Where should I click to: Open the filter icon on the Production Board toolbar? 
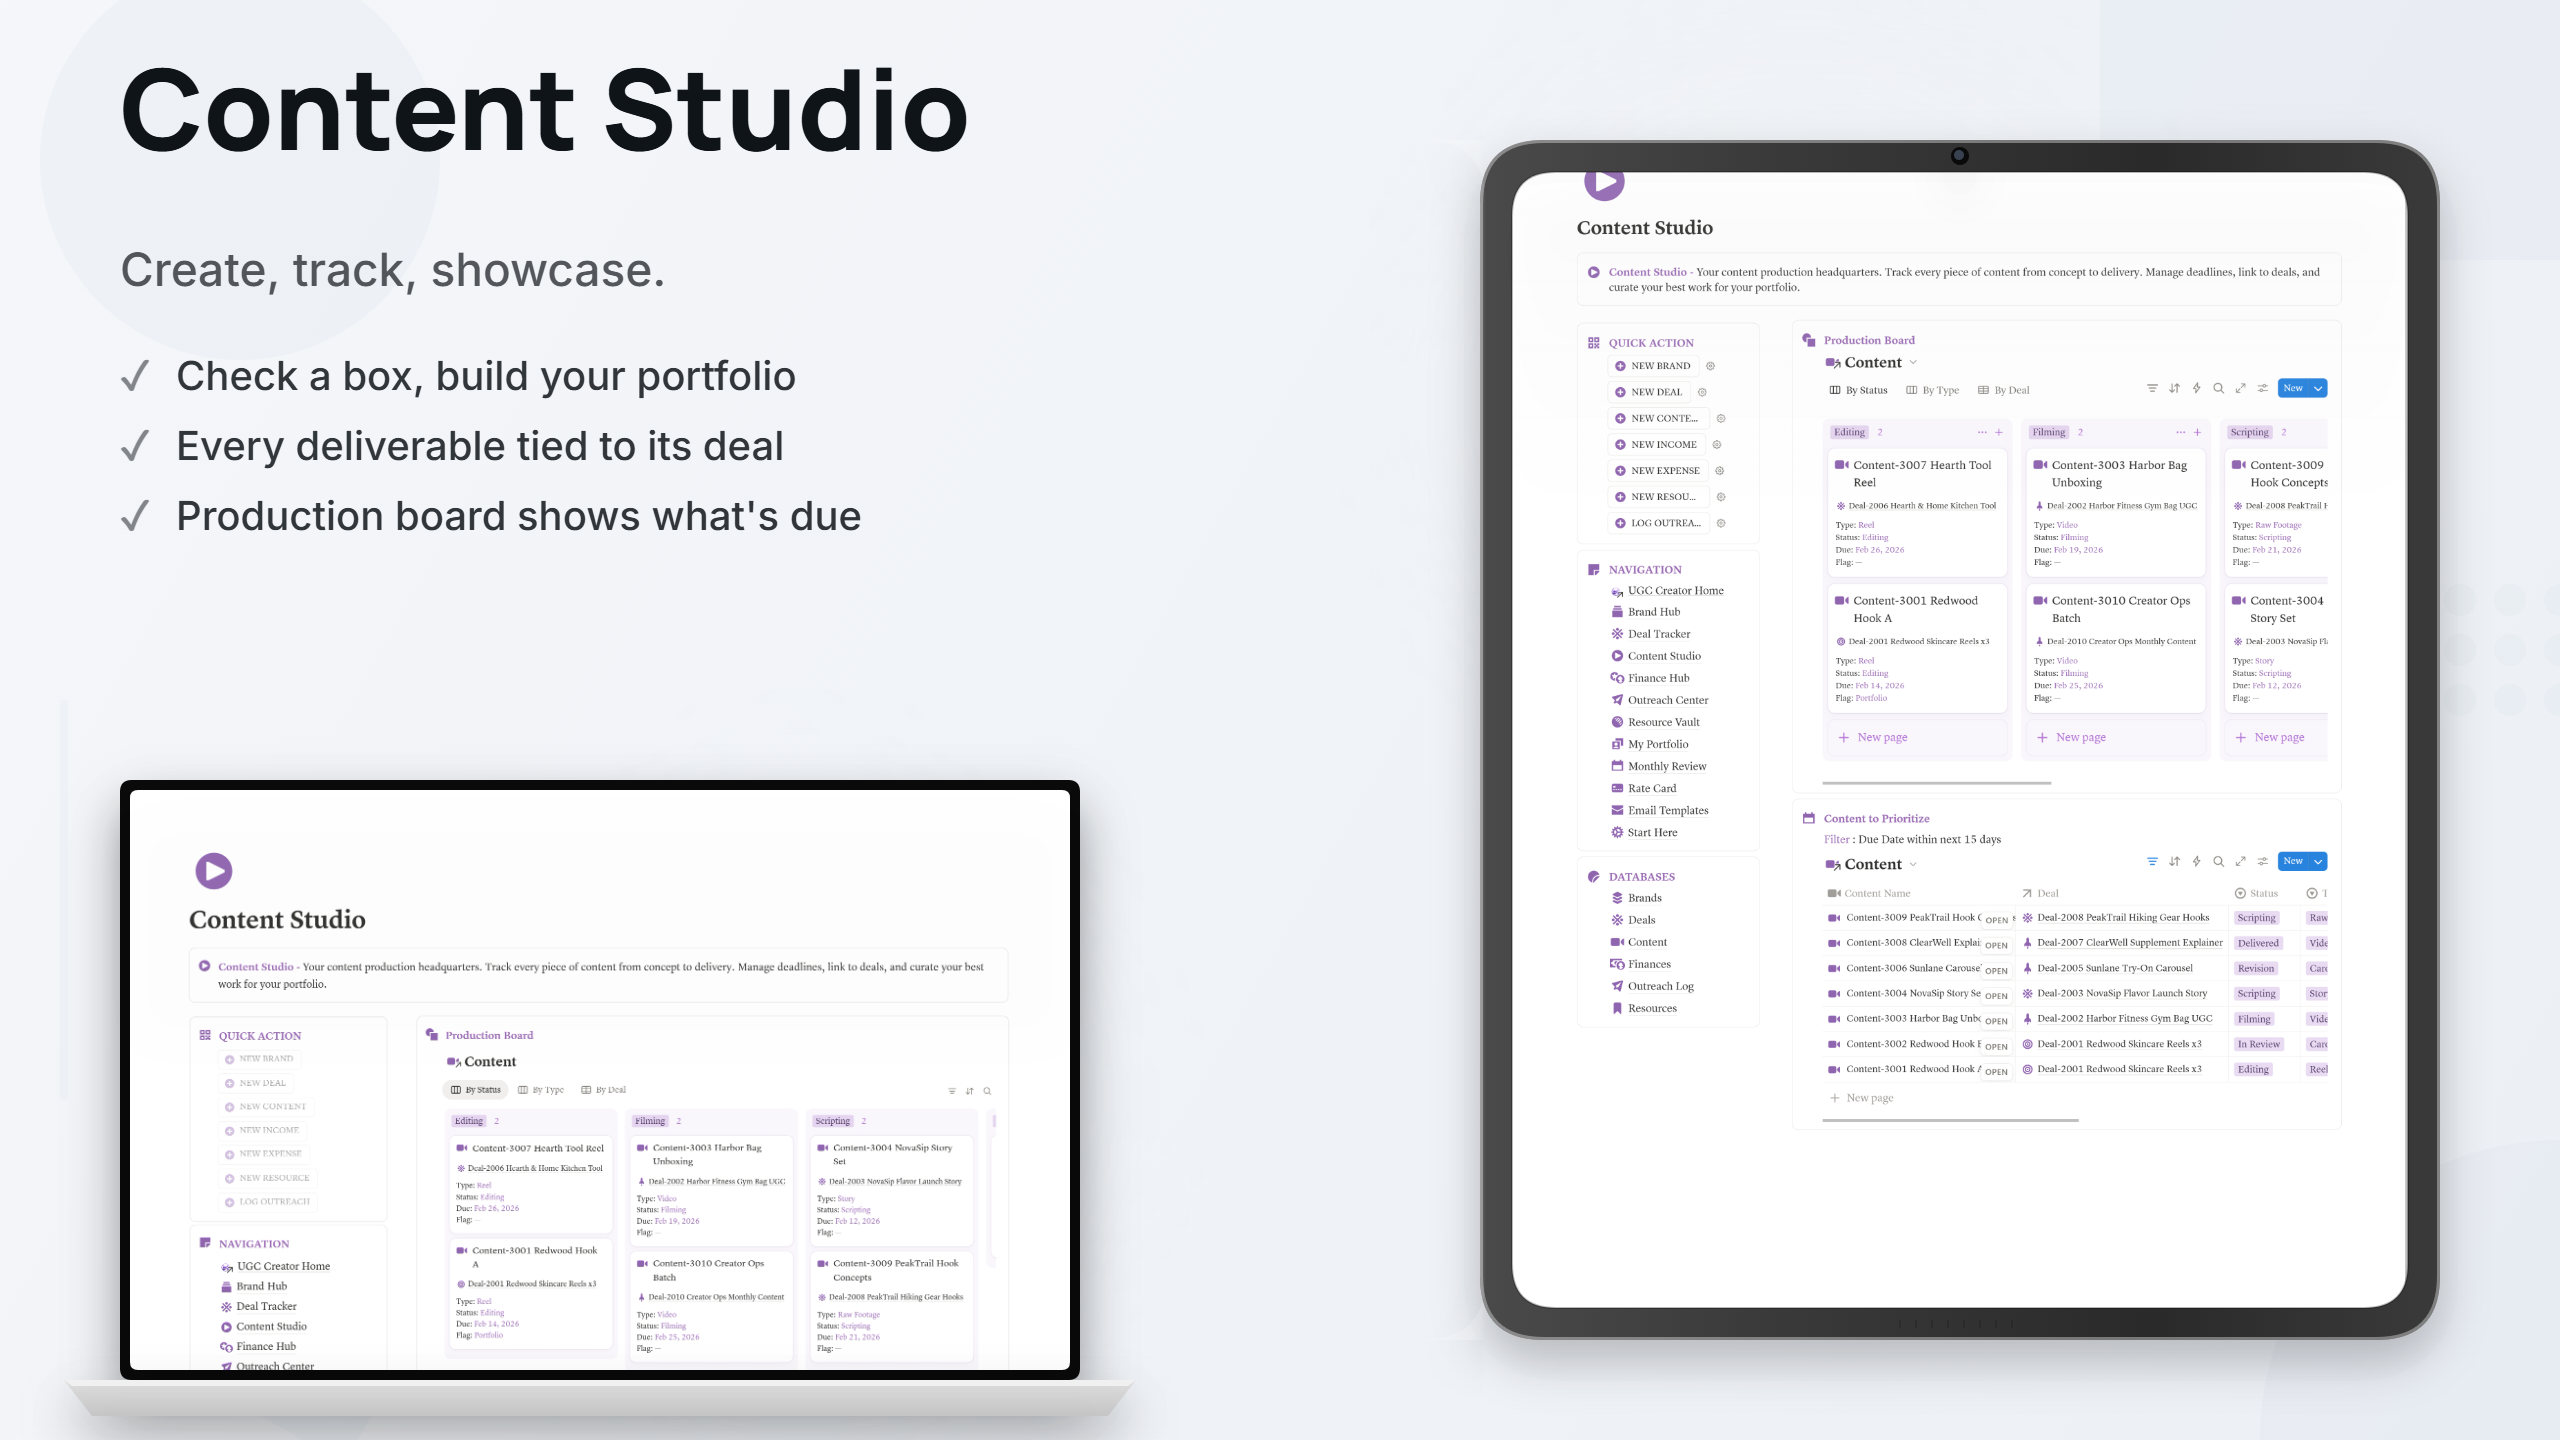click(x=2153, y=388)
